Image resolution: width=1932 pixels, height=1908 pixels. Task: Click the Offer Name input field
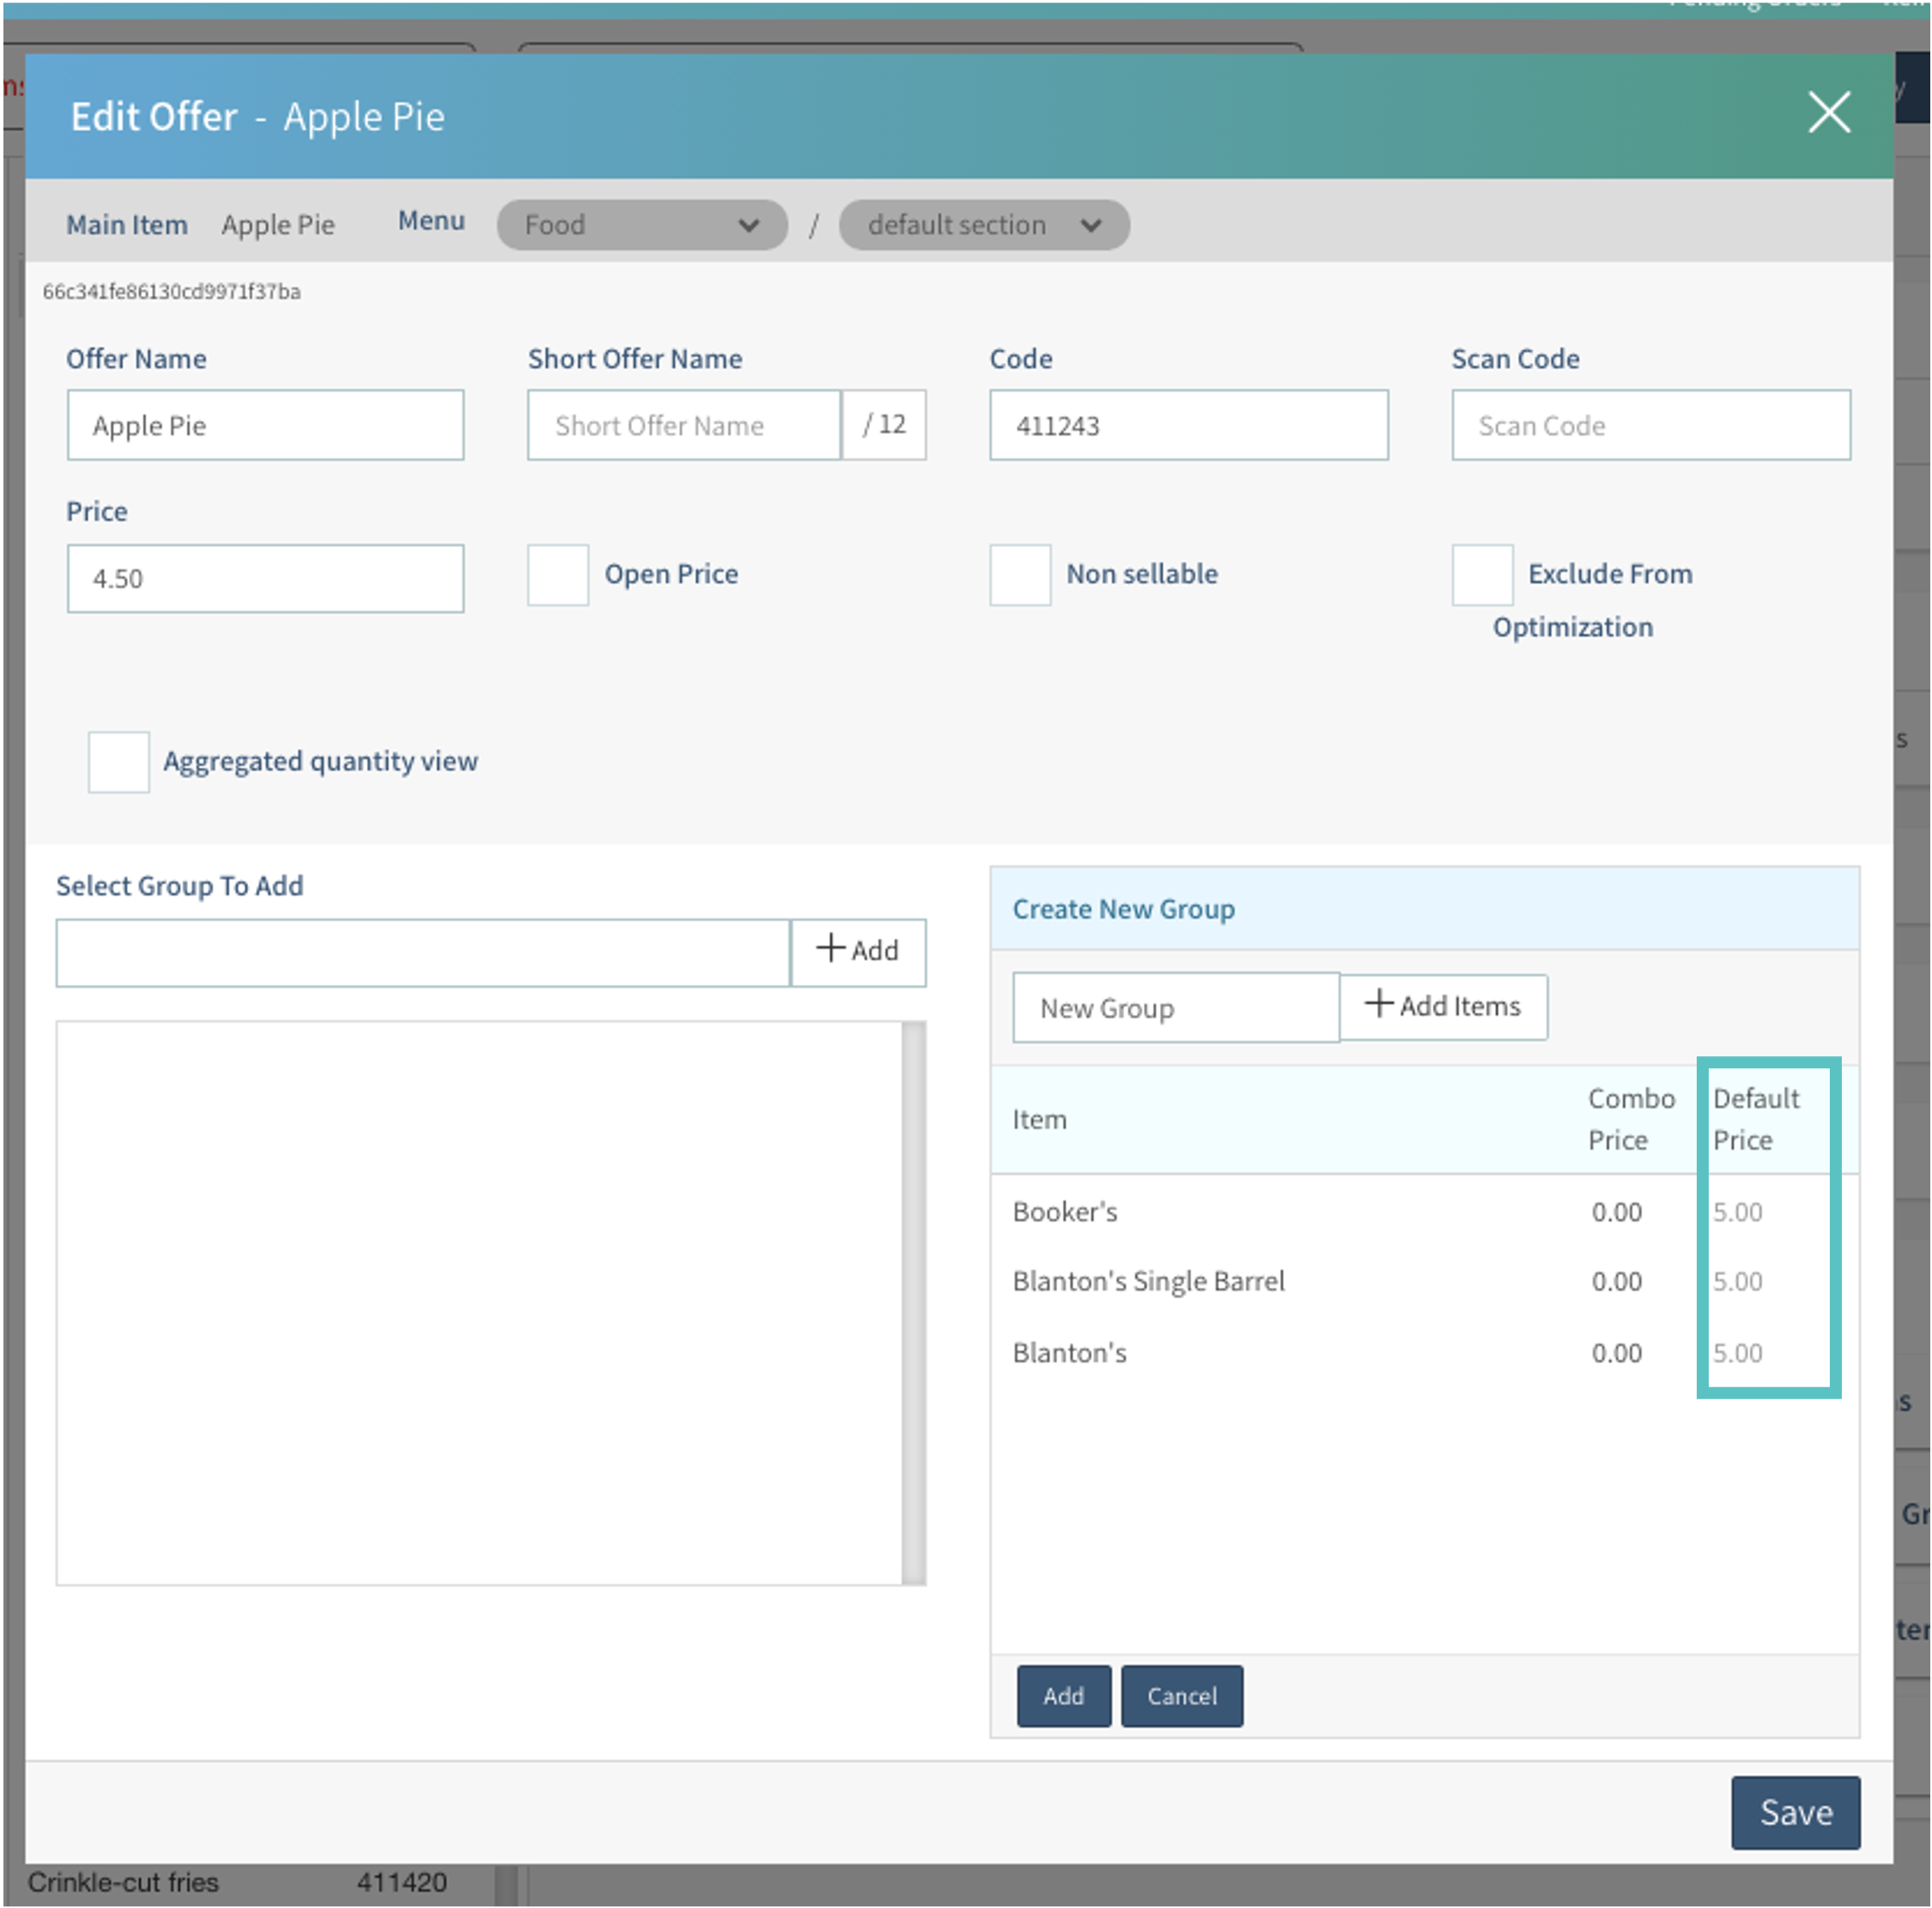(265, 426)
